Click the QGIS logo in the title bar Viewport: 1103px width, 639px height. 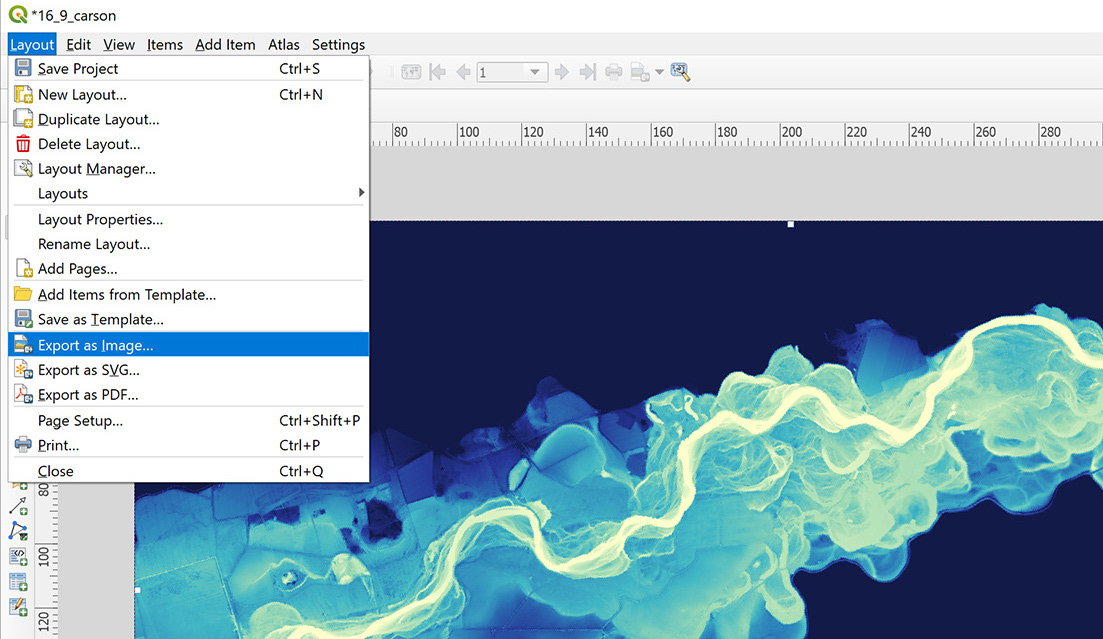(18, 14)
